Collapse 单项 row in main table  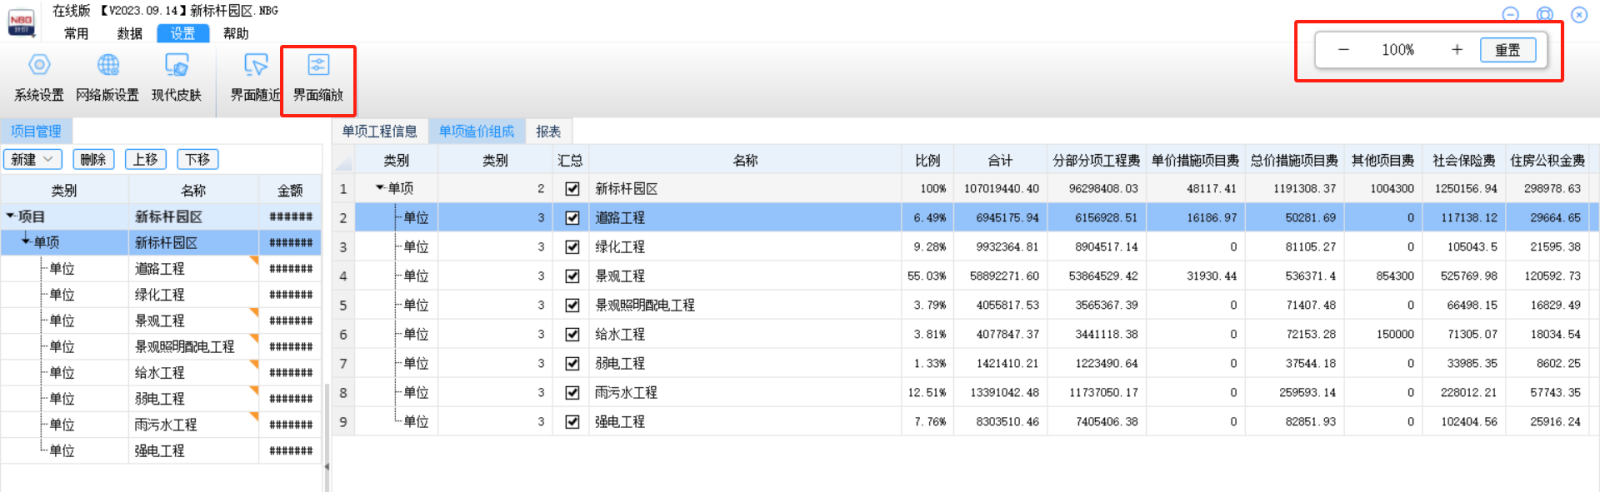pyautogui.click(x=380, y=188)
